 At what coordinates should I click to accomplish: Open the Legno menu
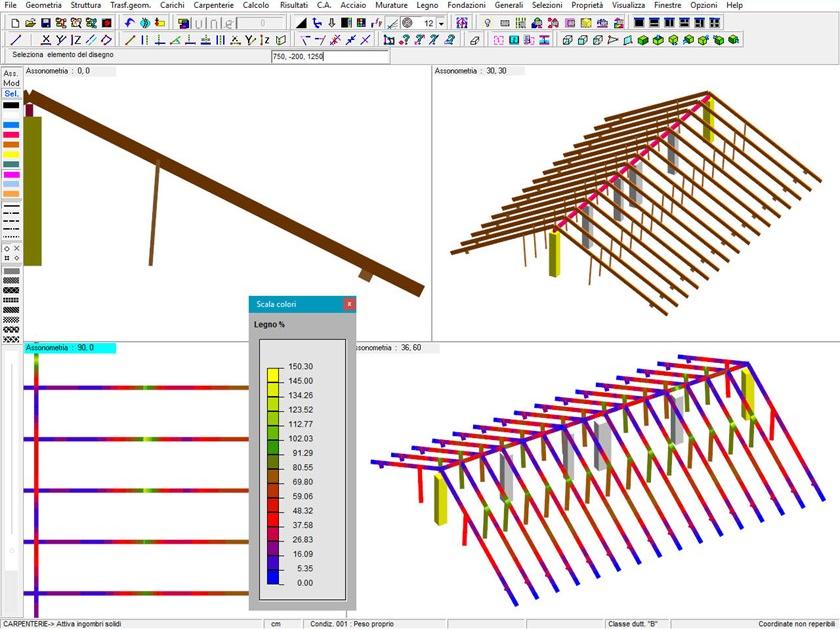[x=427, y=5]
